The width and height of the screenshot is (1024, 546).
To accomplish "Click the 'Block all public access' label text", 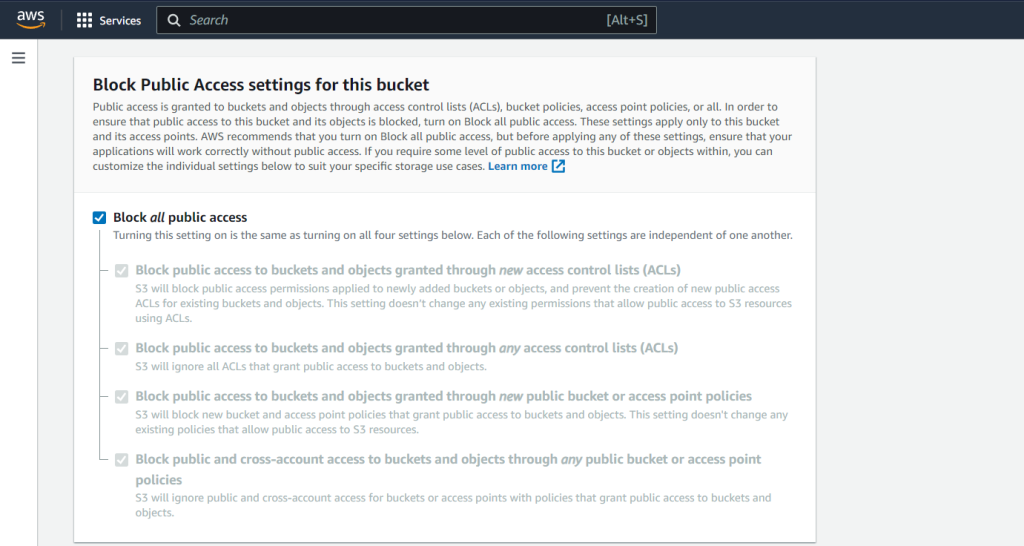I will point(180,217).
